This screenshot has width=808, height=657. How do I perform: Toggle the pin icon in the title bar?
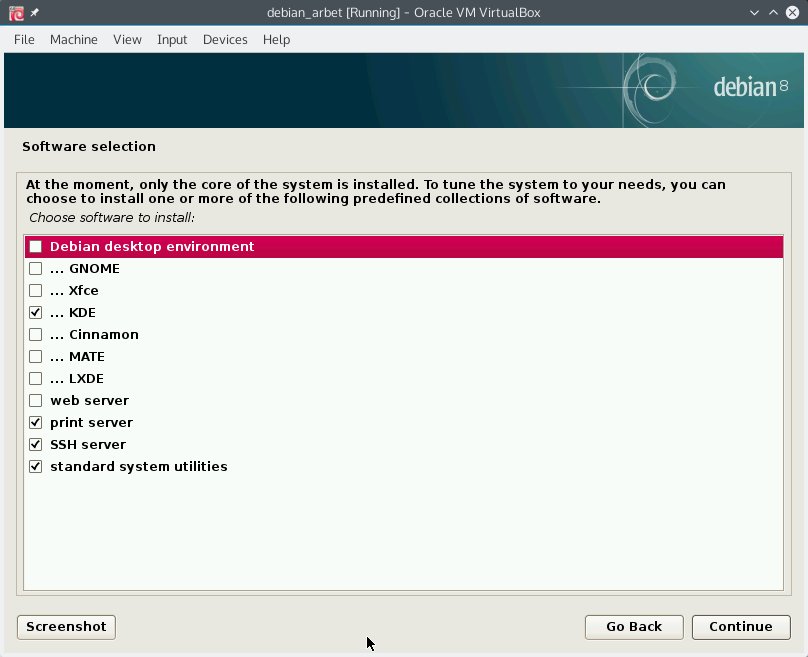point(35,12)
